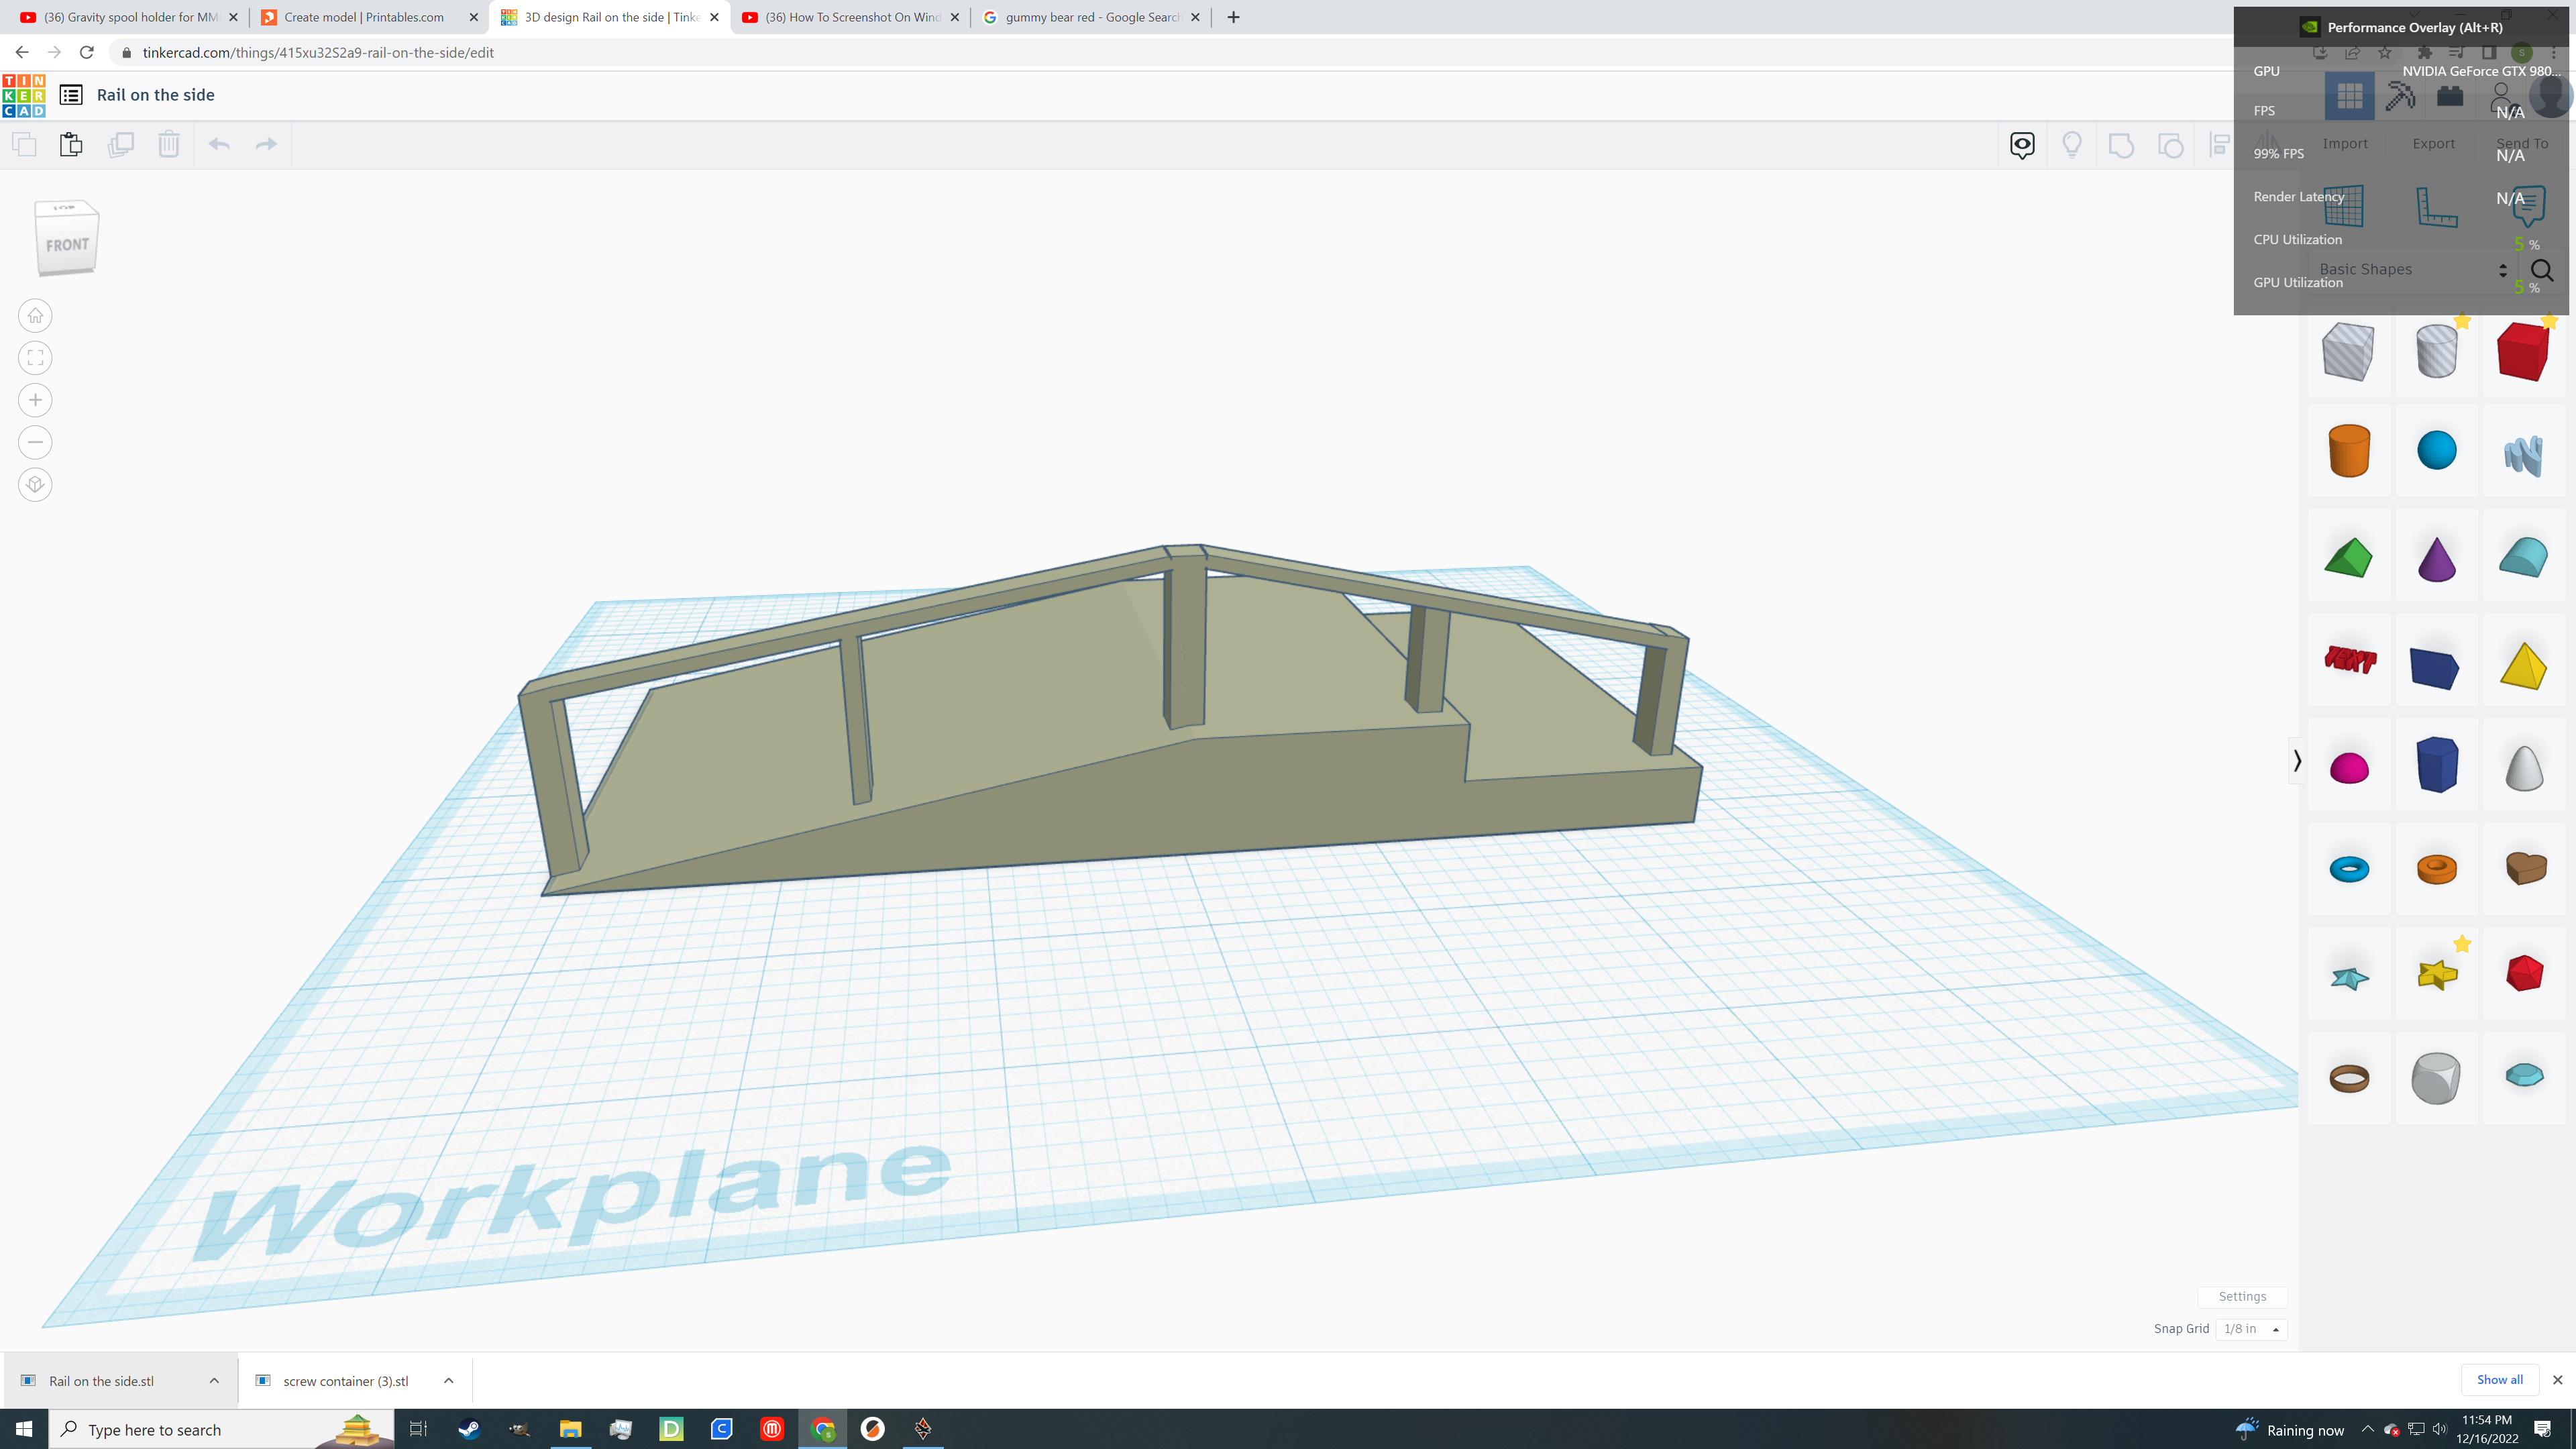Click the Paste clipboard icon
Viewport: 2576px width, 1449px height.
(71, 144)
